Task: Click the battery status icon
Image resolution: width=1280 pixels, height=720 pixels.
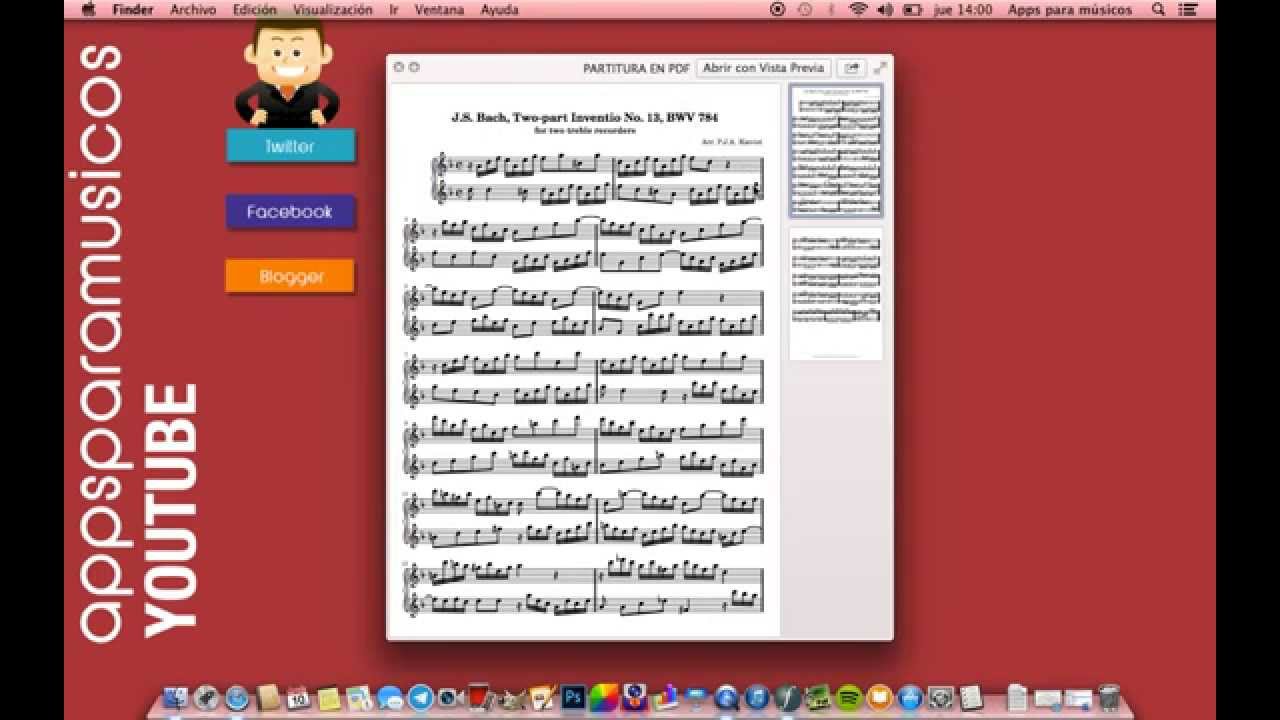Action: [912, 9]
